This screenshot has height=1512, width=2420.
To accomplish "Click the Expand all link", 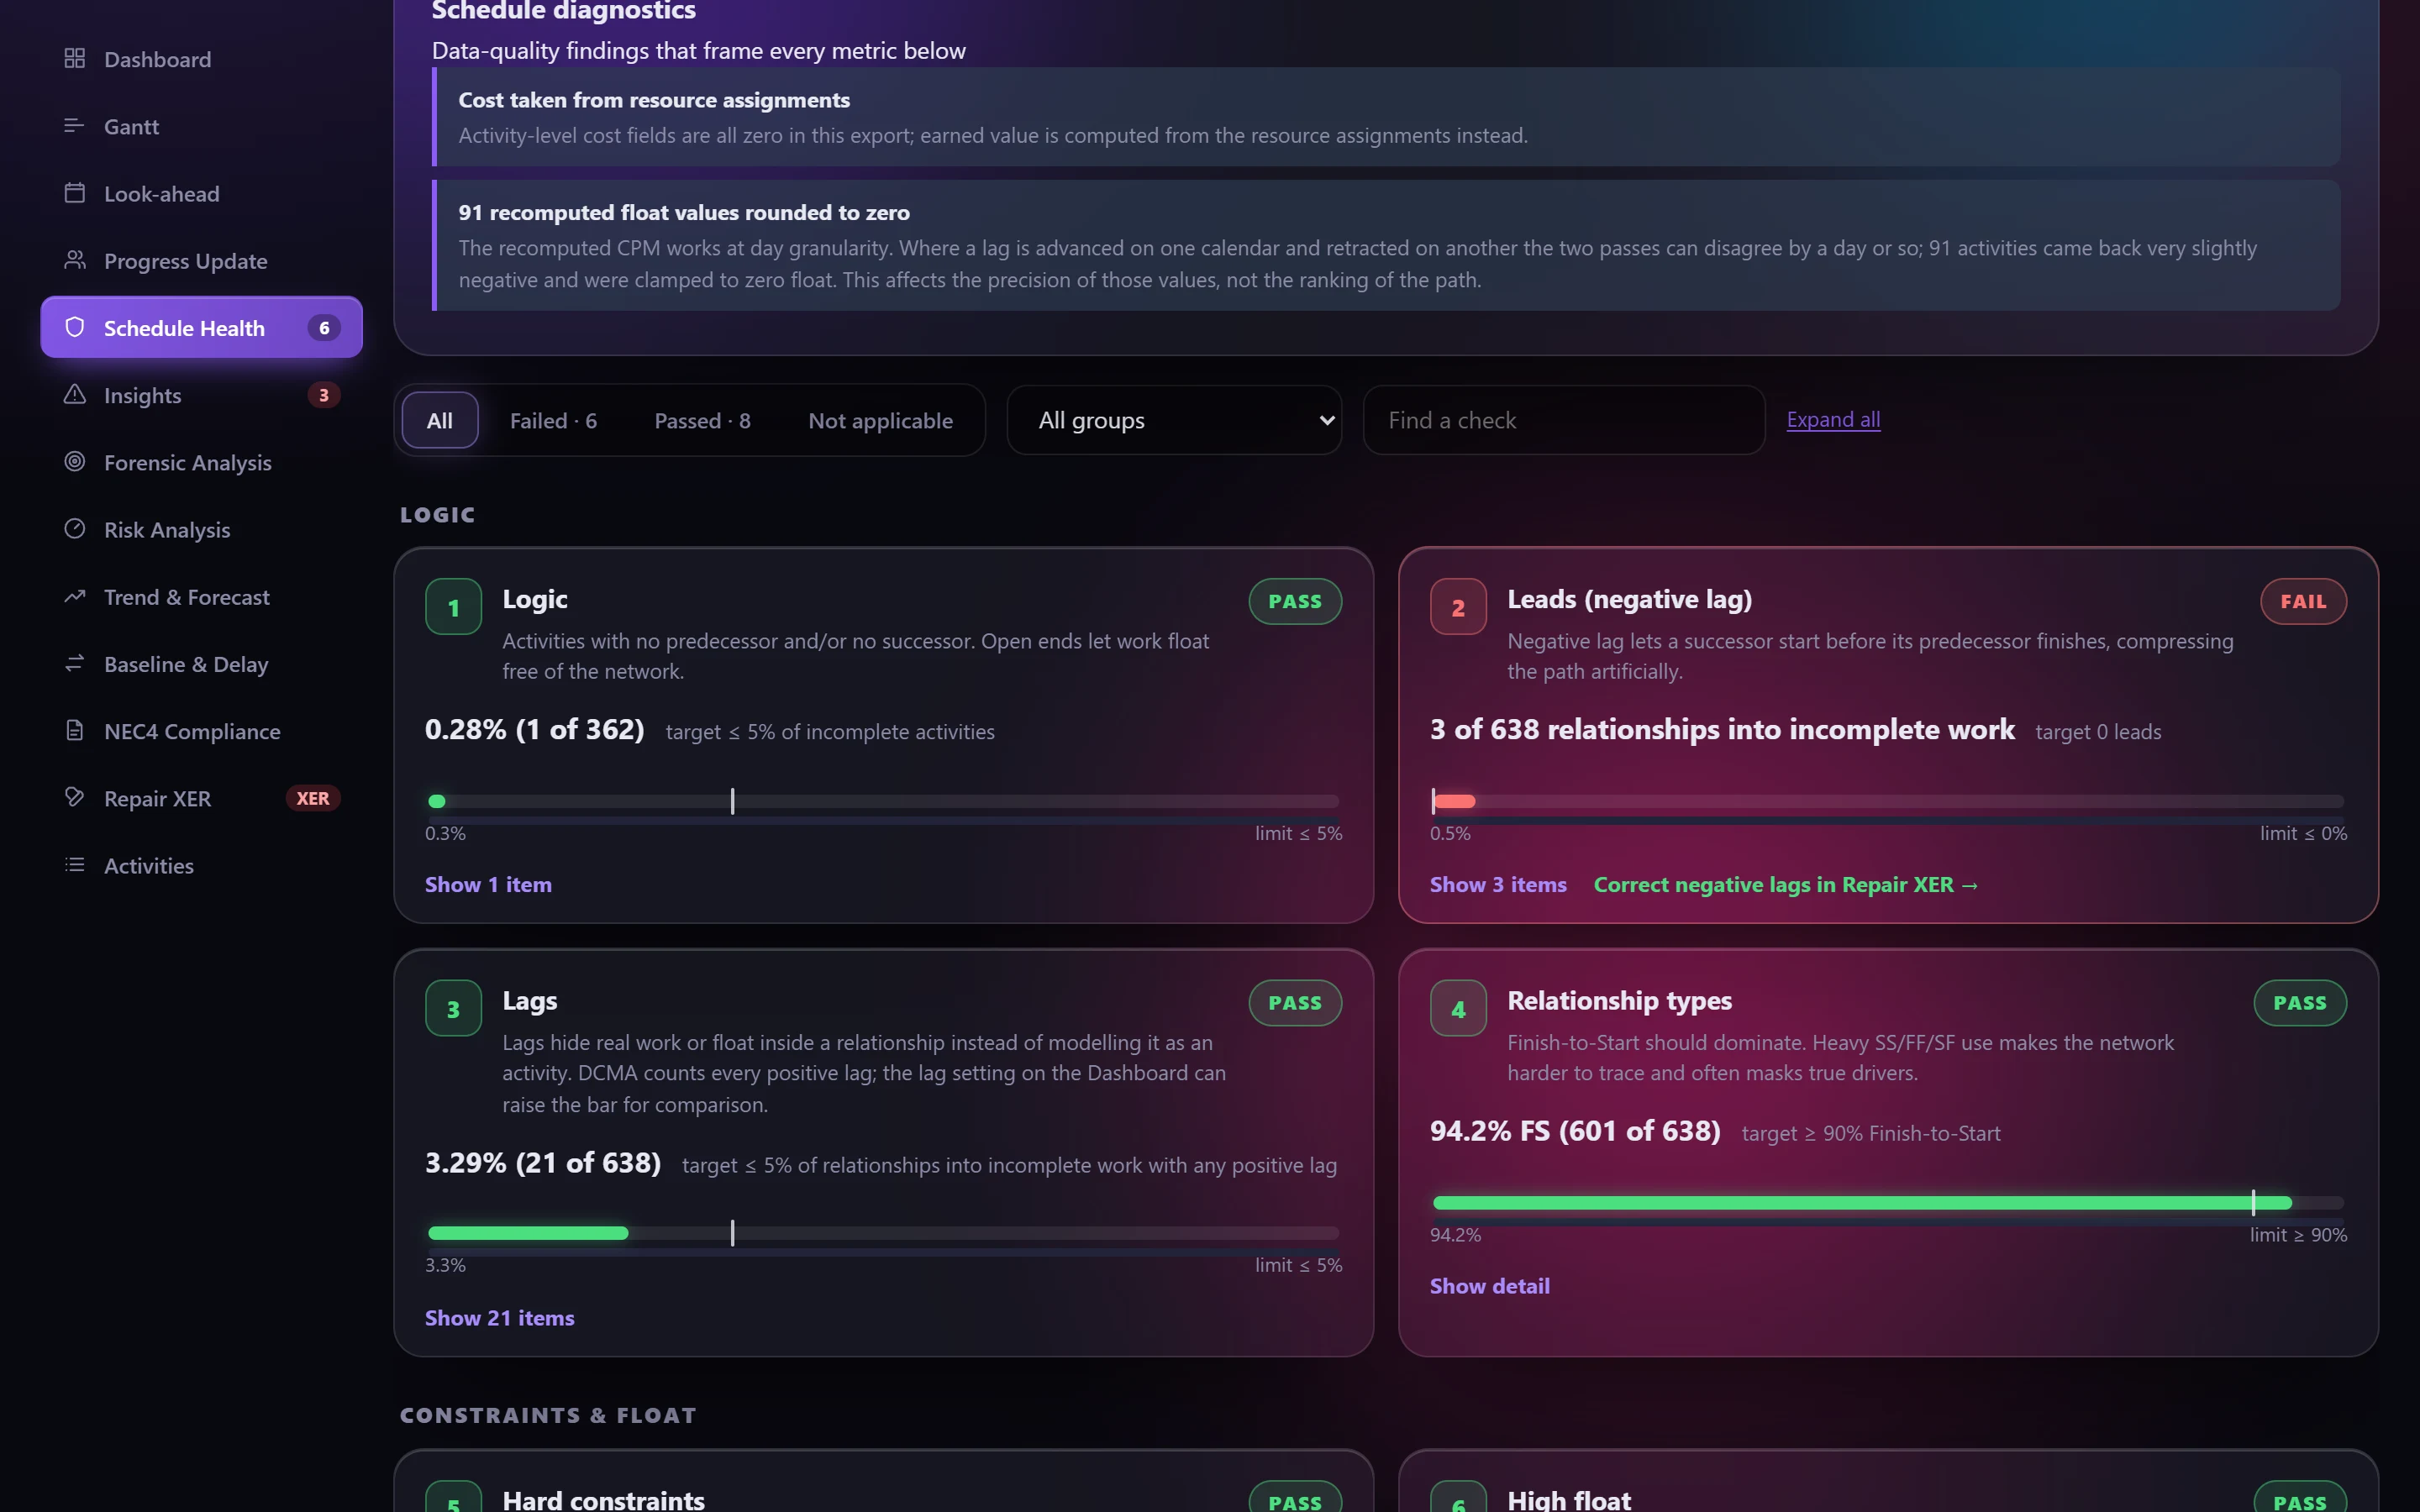I will [1833, 419].
